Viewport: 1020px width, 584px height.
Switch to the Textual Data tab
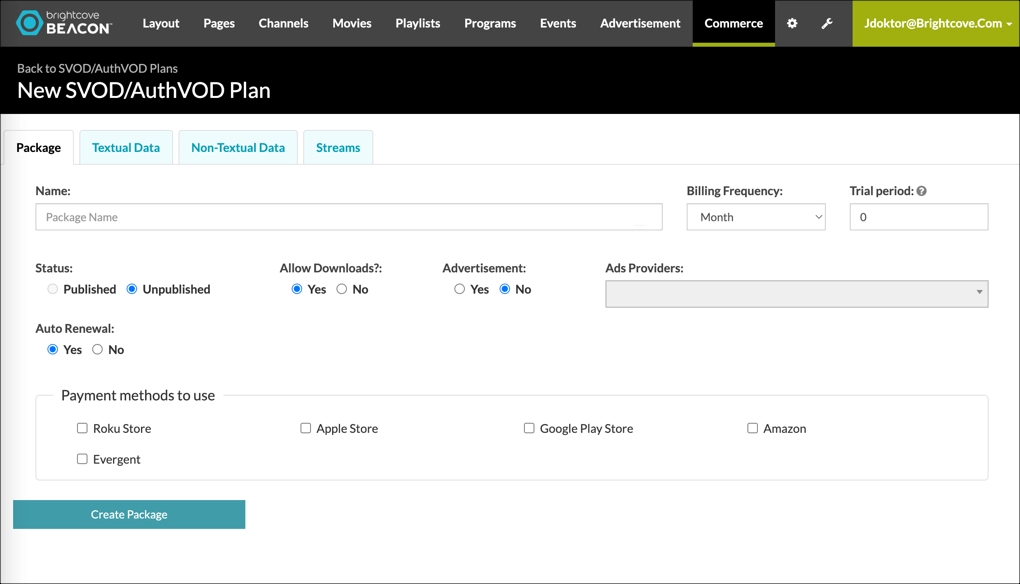click(126, 148)
